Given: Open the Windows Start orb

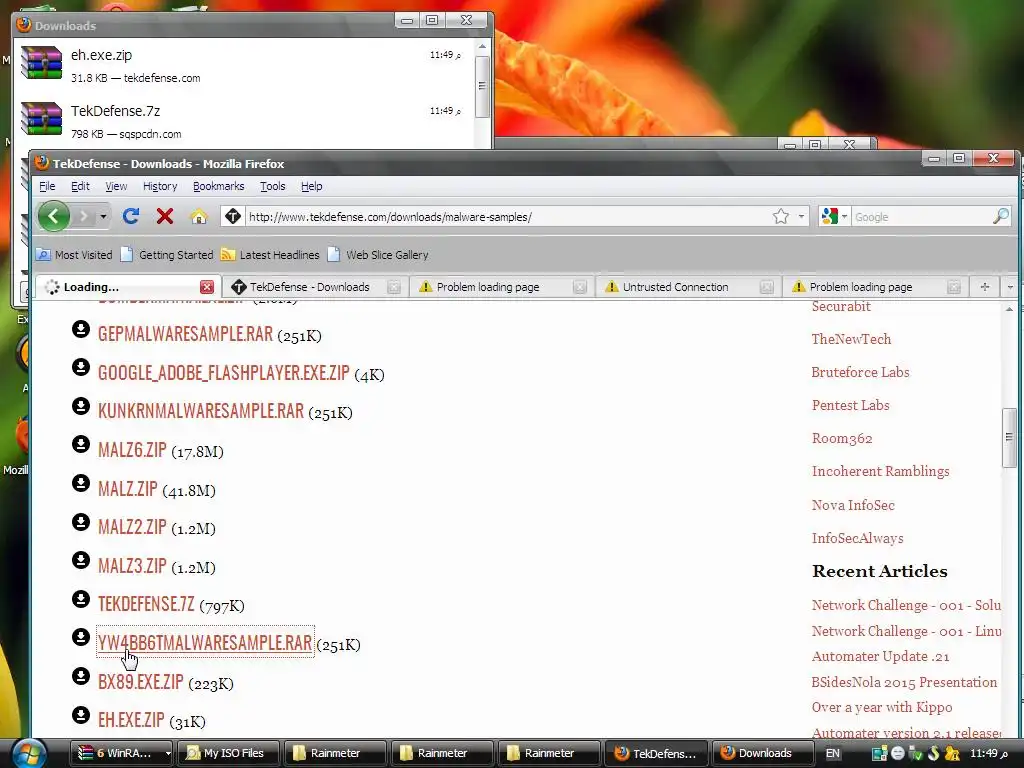Looking at the screenshot, I should [x=29, y=753].
